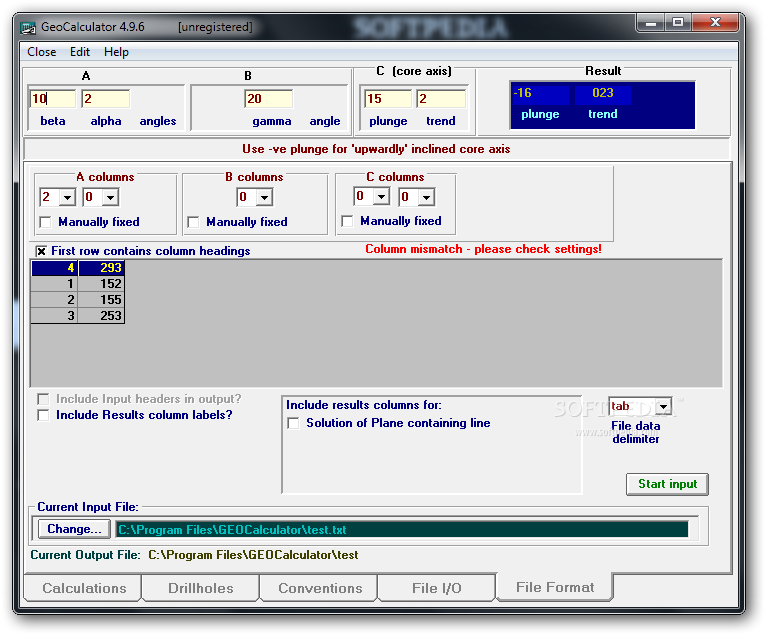This screenshot has height=635, width=766.
Task: Select table cell with value 152
Action: click(102, 284)
